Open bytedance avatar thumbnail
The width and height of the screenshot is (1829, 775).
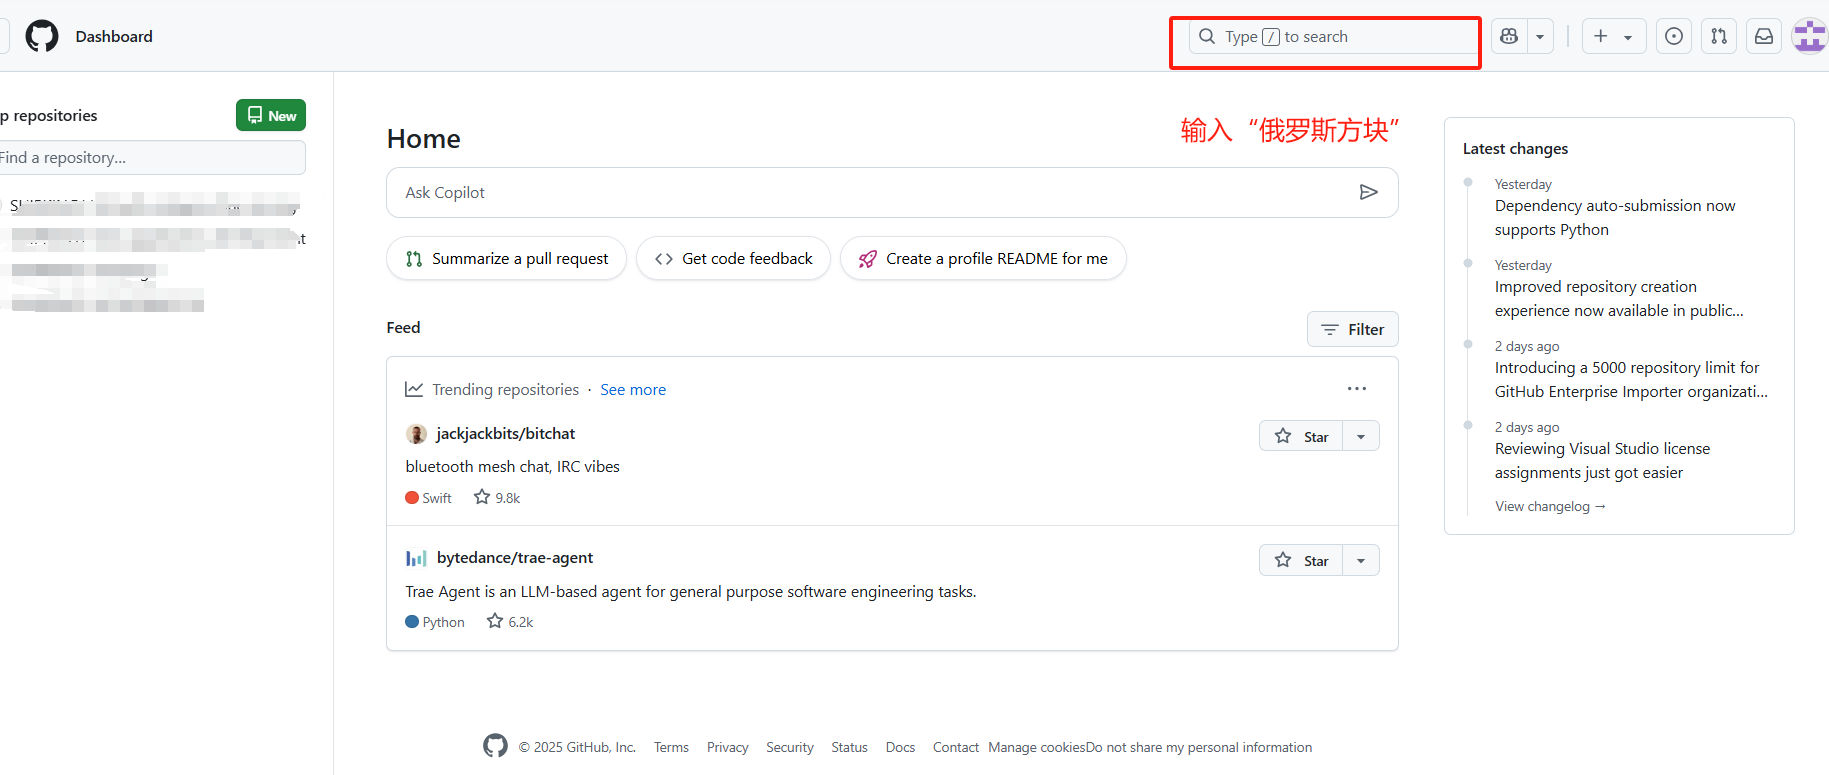[x=416, y=558]
